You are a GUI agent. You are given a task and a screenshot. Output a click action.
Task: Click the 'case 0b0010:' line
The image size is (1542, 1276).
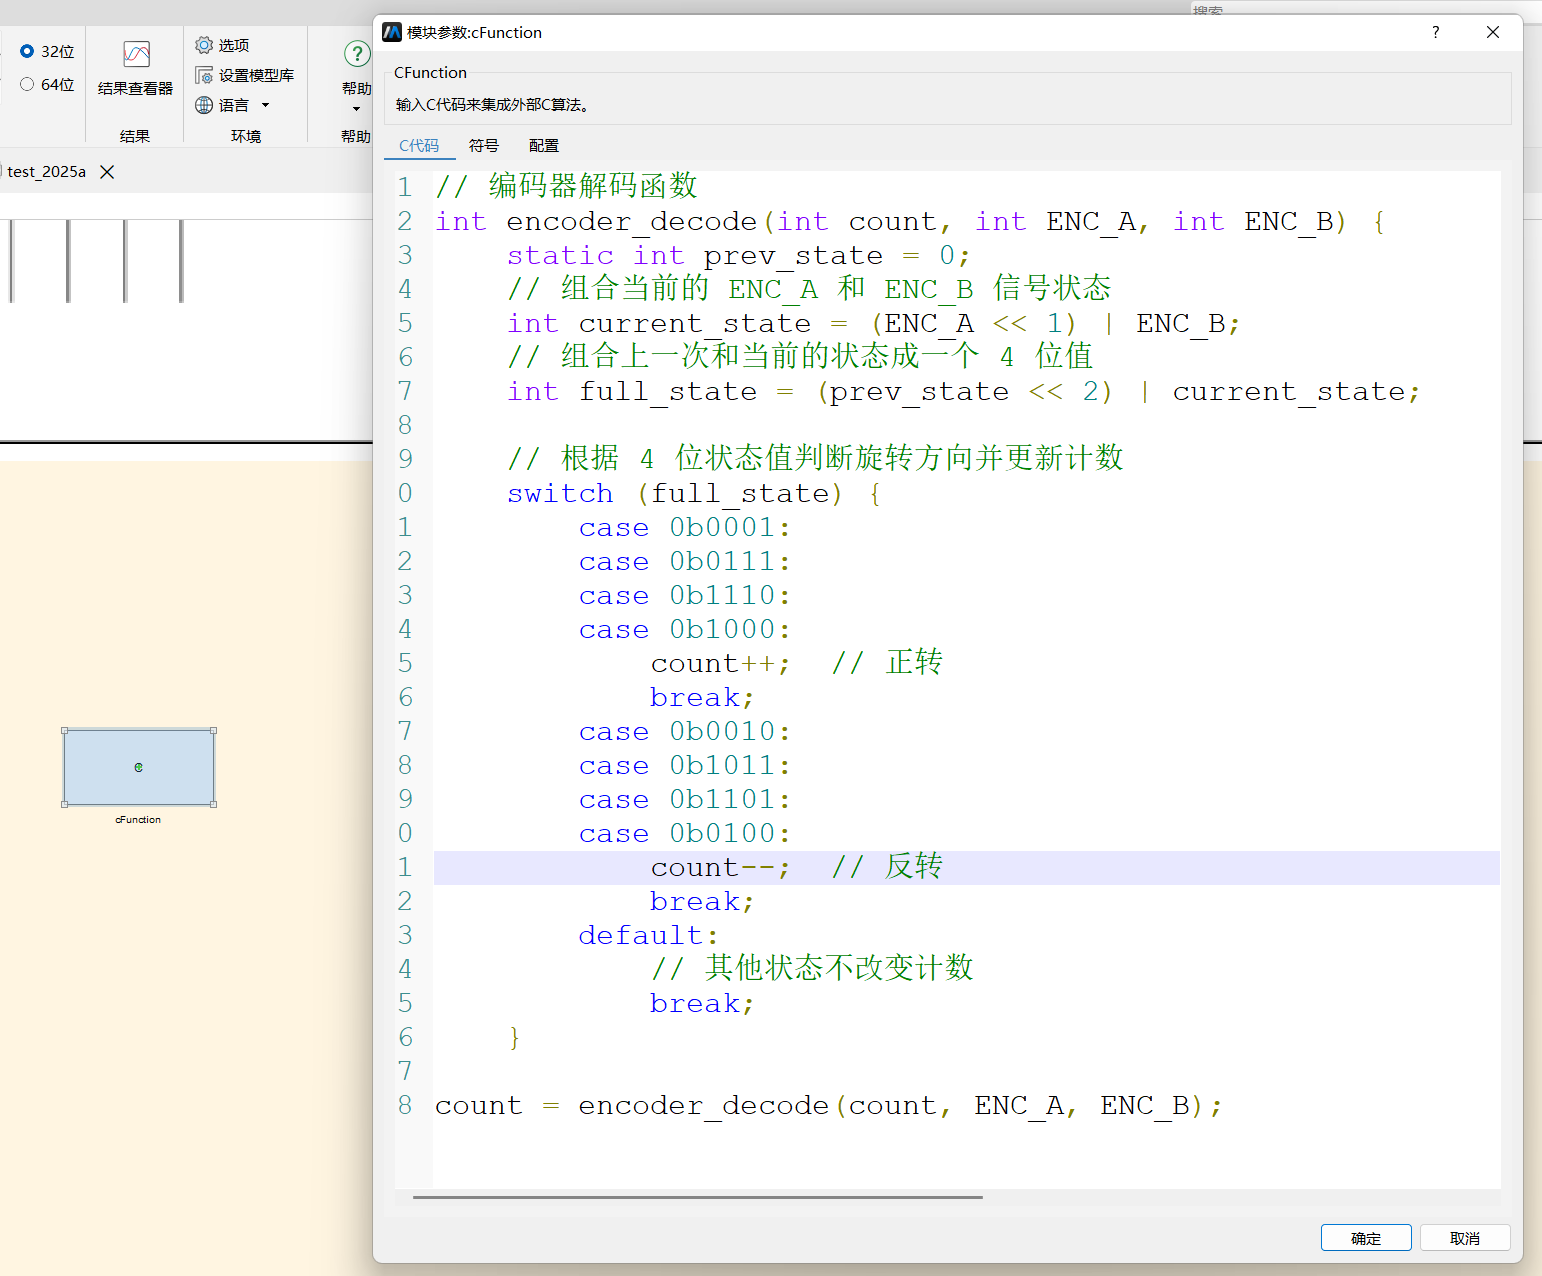pyautogui.click(x=684, y=732)
